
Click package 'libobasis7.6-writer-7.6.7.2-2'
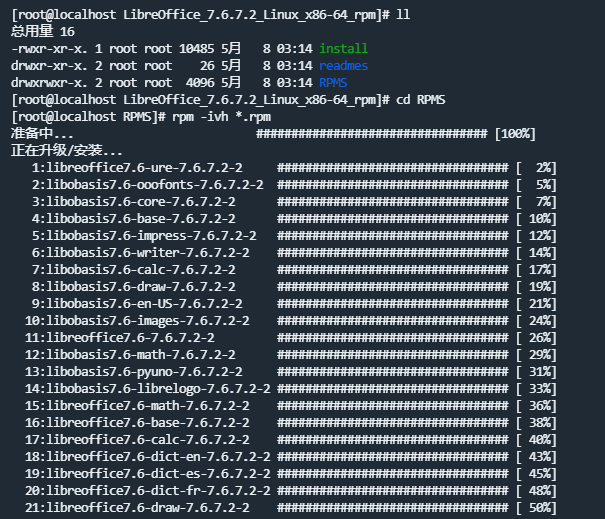(148, 252)
